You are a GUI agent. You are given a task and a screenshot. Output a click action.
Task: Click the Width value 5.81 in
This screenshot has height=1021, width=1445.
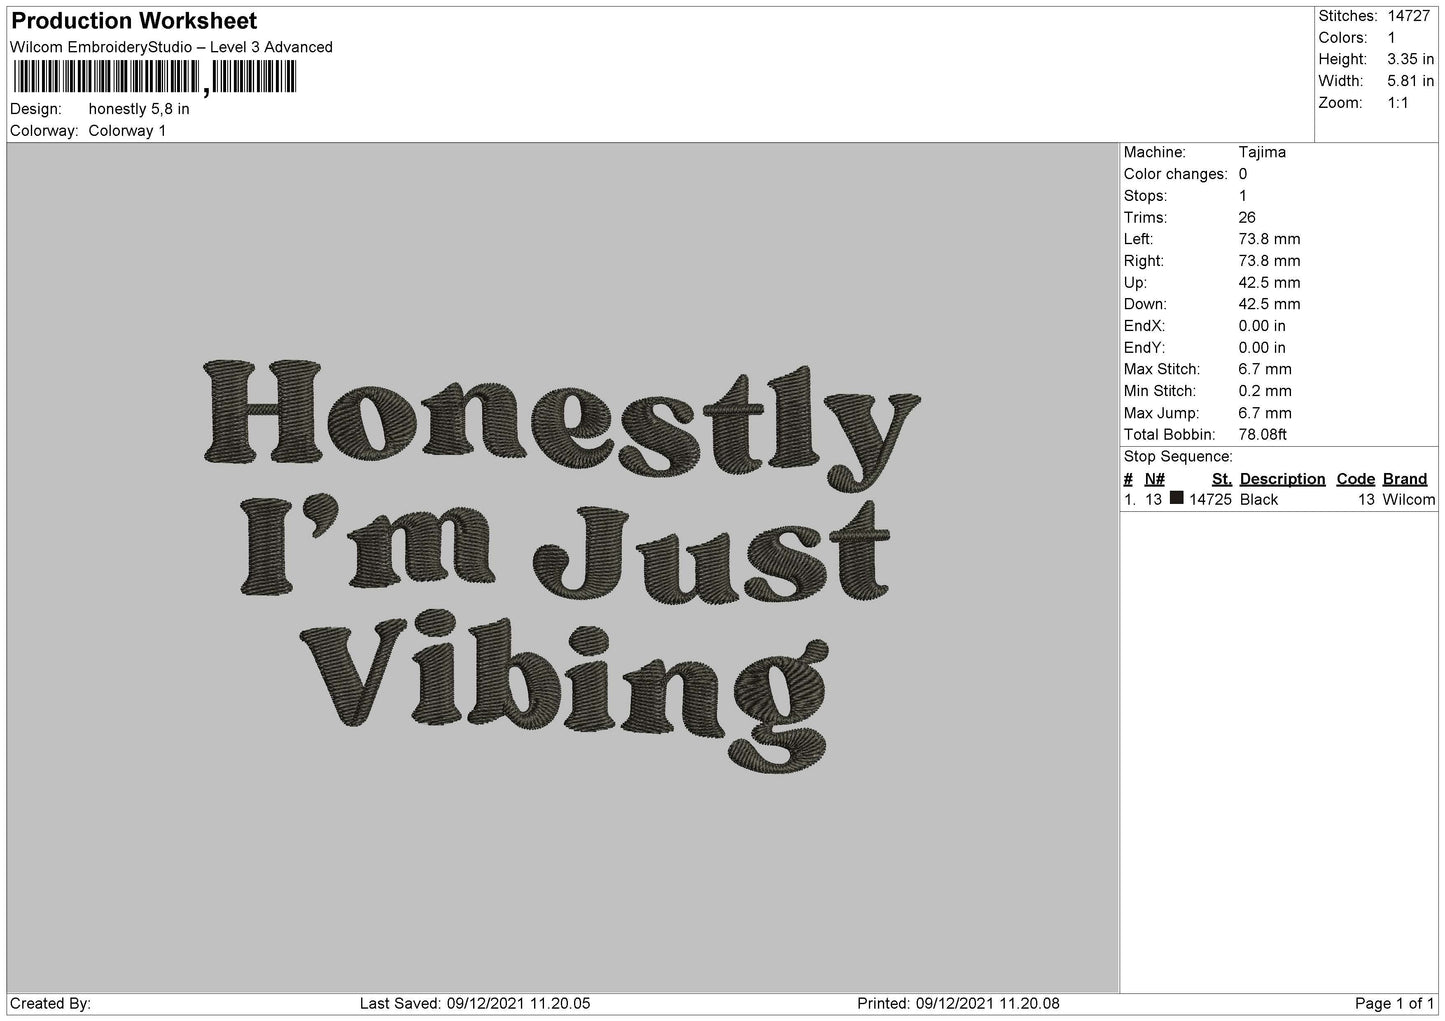pos(1410,81)
